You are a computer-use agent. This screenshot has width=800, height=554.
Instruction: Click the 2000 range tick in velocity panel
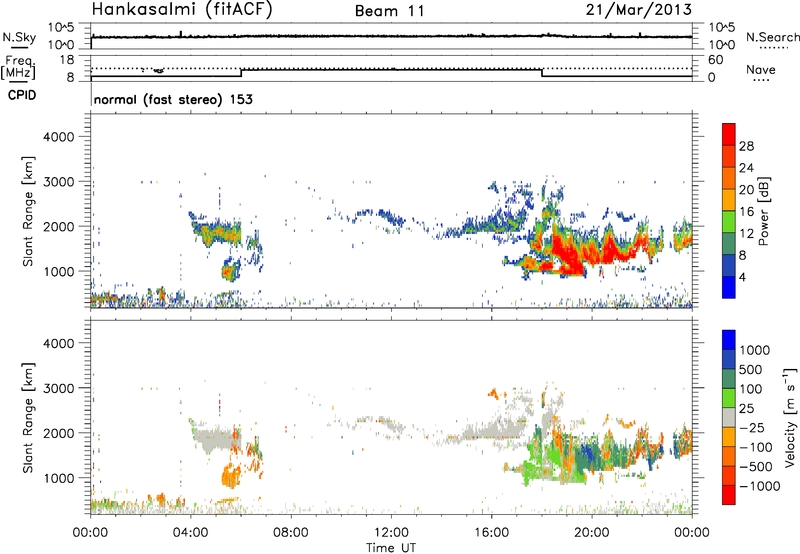pyautogui.click(x=59, y=433)
